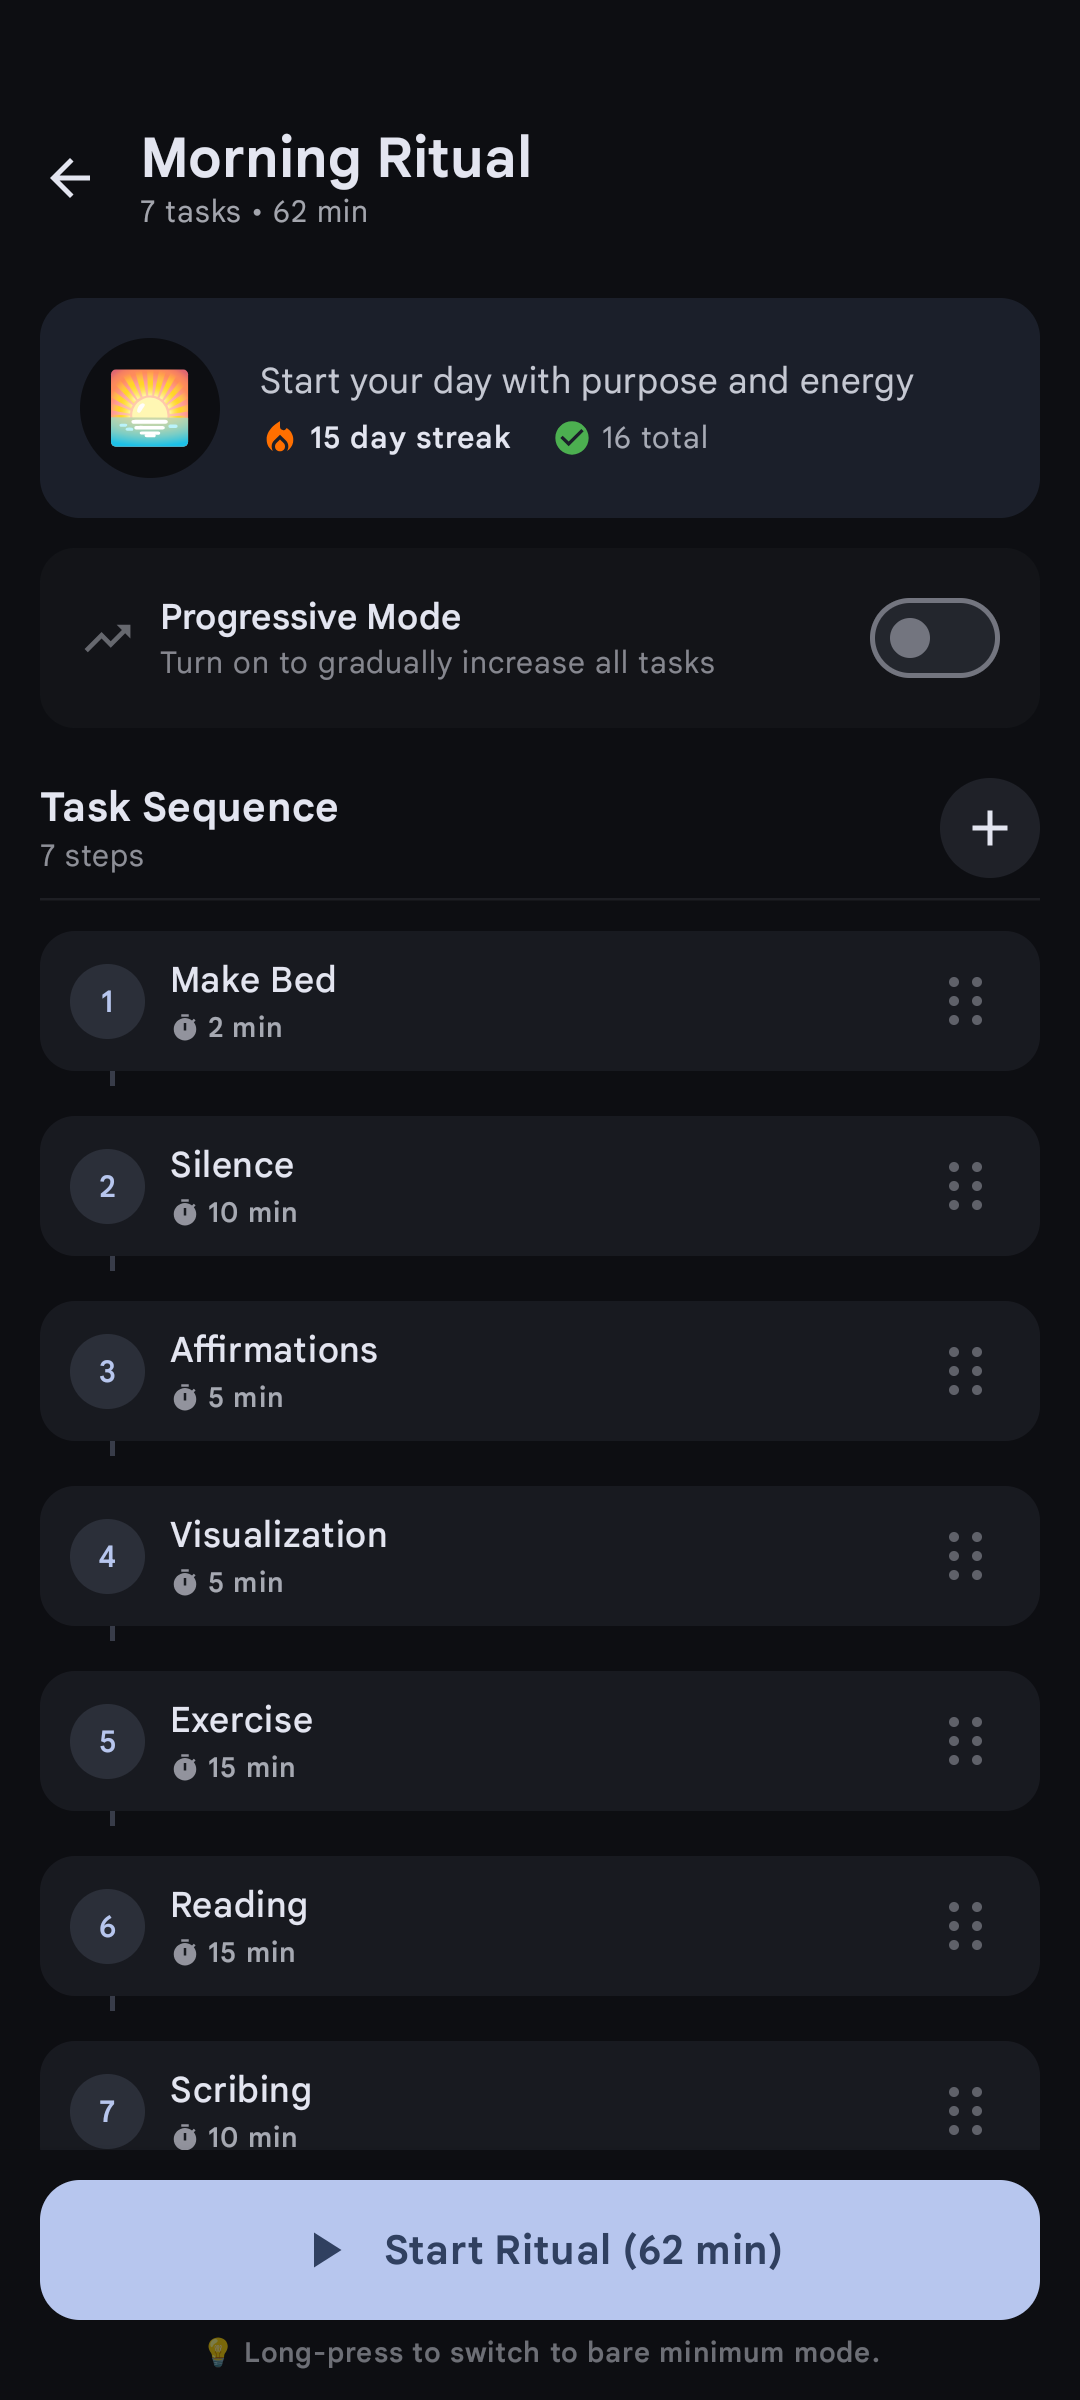The width and height of the screenshot is (1080, 2400).
Task: Open the Reading task item
Action: point(500,1926)
